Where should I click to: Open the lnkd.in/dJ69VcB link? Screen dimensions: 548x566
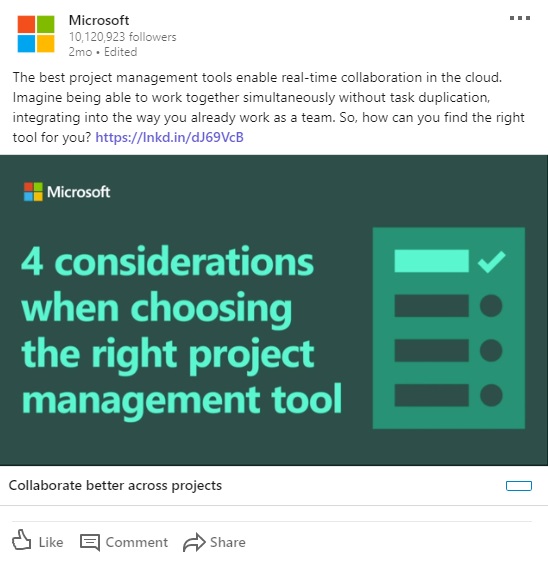[169, 138]
